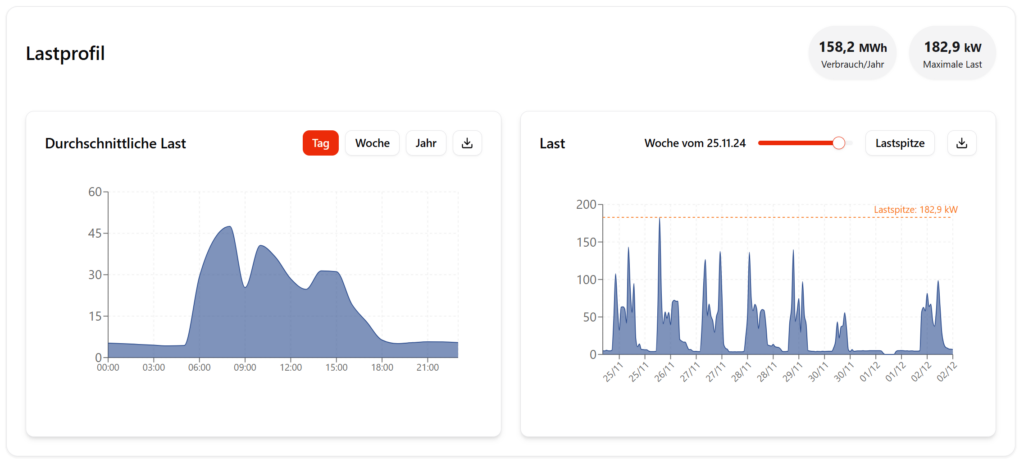Click the orange Lastspitze: 182,9 kW label
This screenshot has width=1024, height=464.
(x=915, y=210)
